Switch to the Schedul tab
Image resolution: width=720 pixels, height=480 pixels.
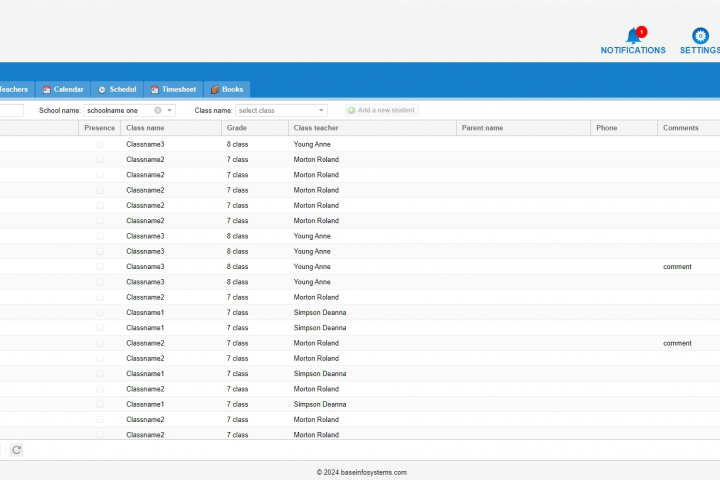[x=118, y=89]
